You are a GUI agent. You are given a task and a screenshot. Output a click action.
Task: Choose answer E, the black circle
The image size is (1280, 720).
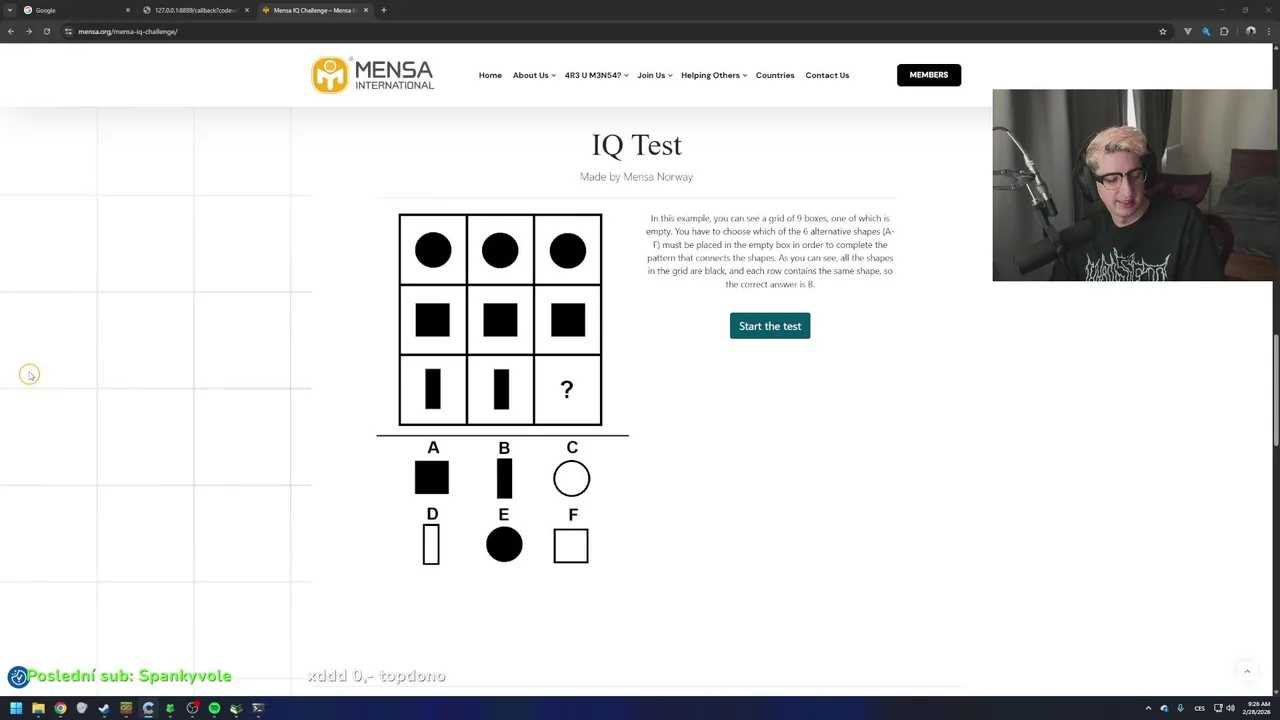pos(504,545)
